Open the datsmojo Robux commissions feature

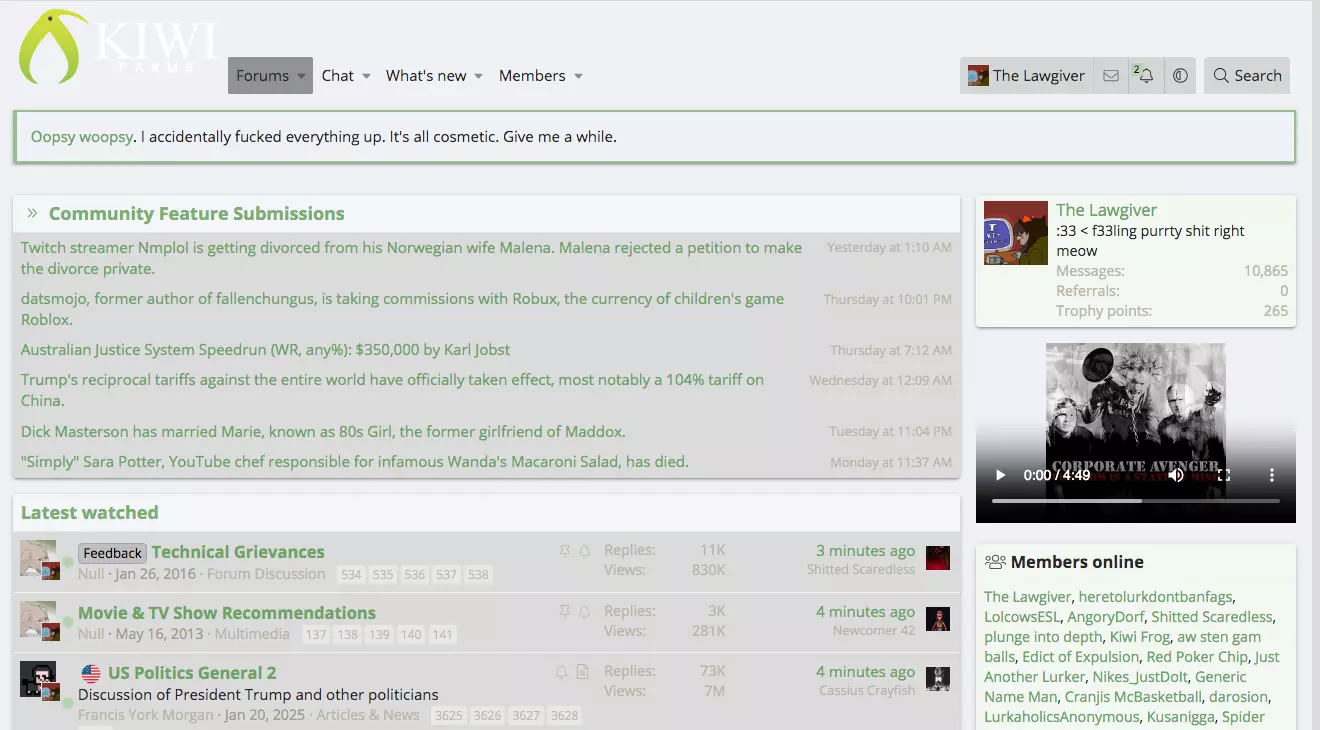pos(402,309)
